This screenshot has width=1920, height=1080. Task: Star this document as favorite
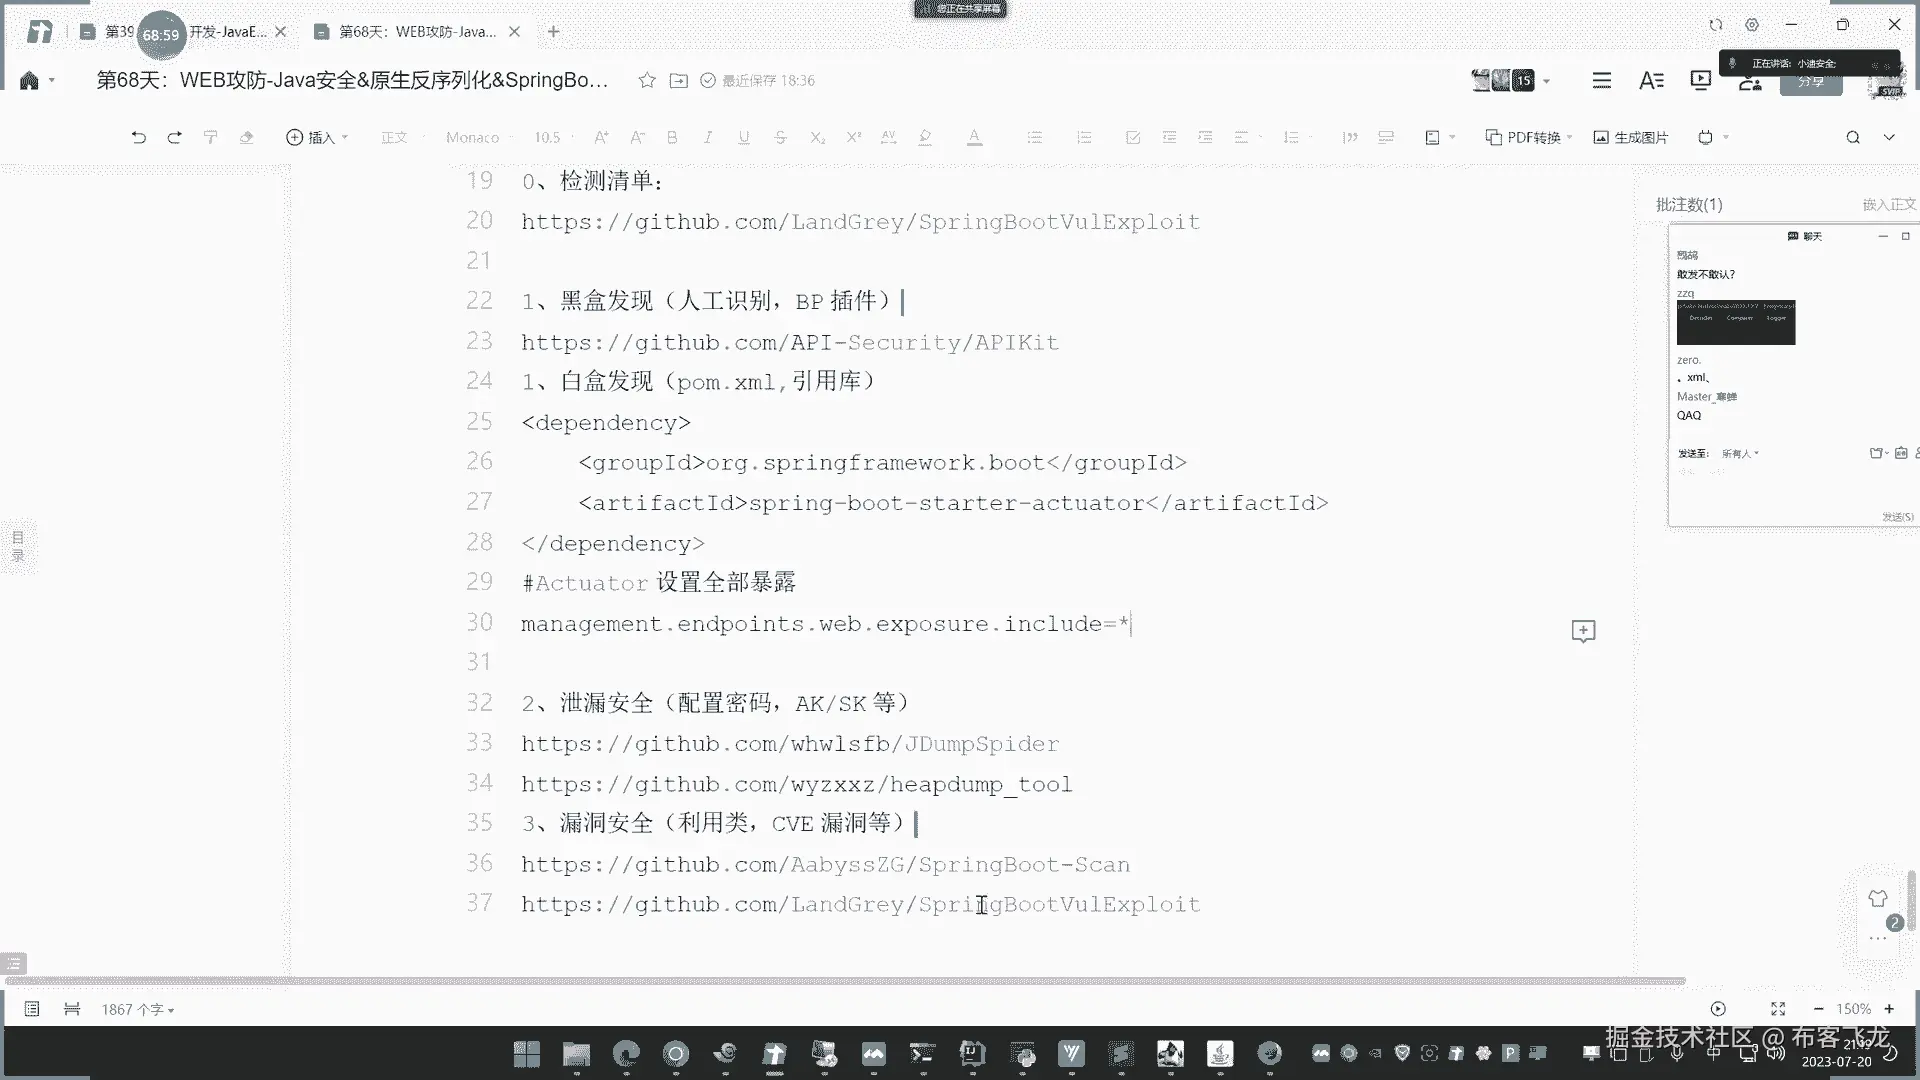(647, 80)
